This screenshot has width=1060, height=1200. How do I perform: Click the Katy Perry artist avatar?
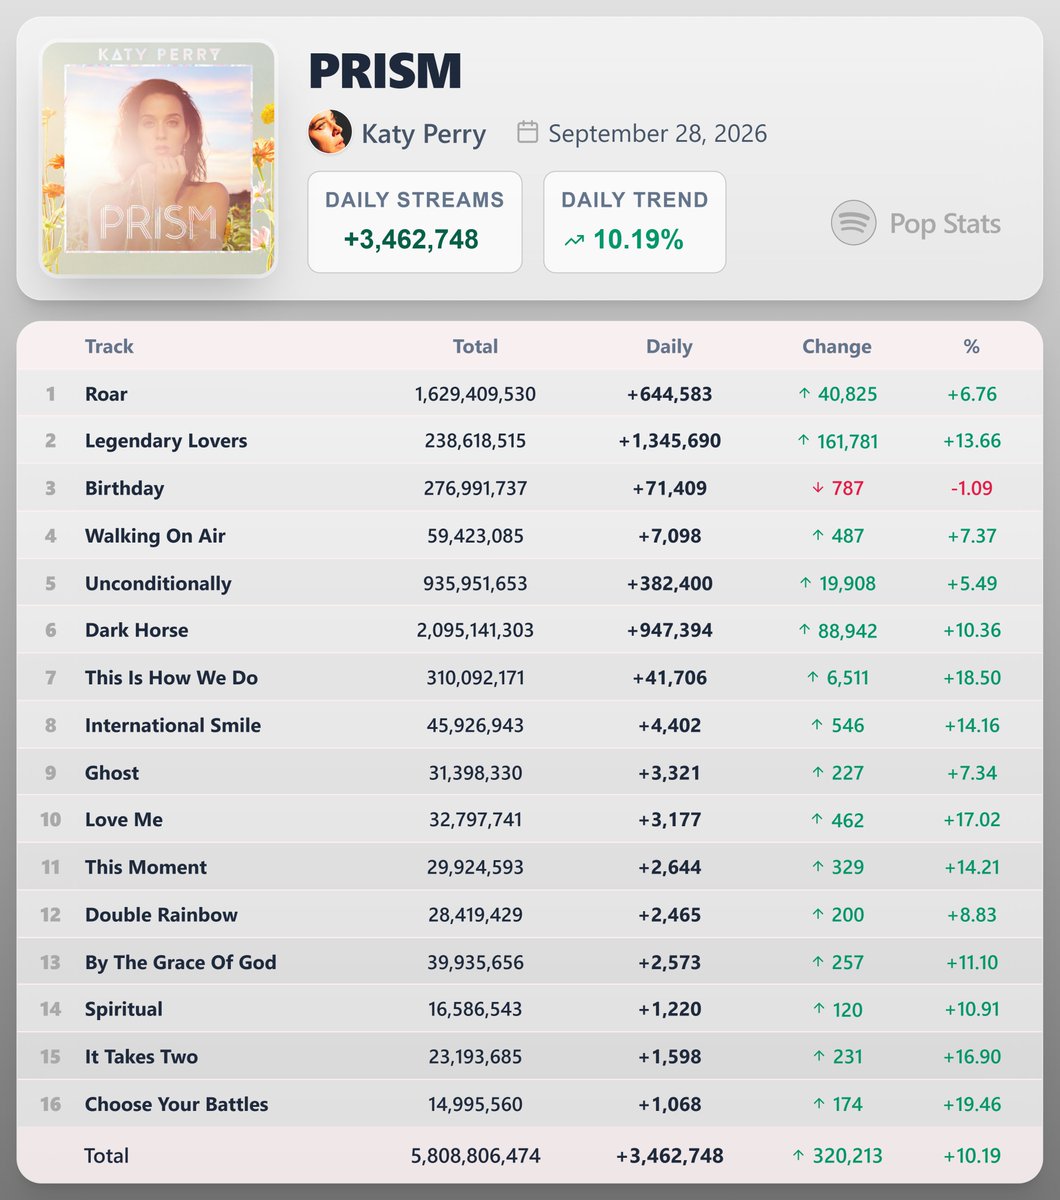(330, 132)
